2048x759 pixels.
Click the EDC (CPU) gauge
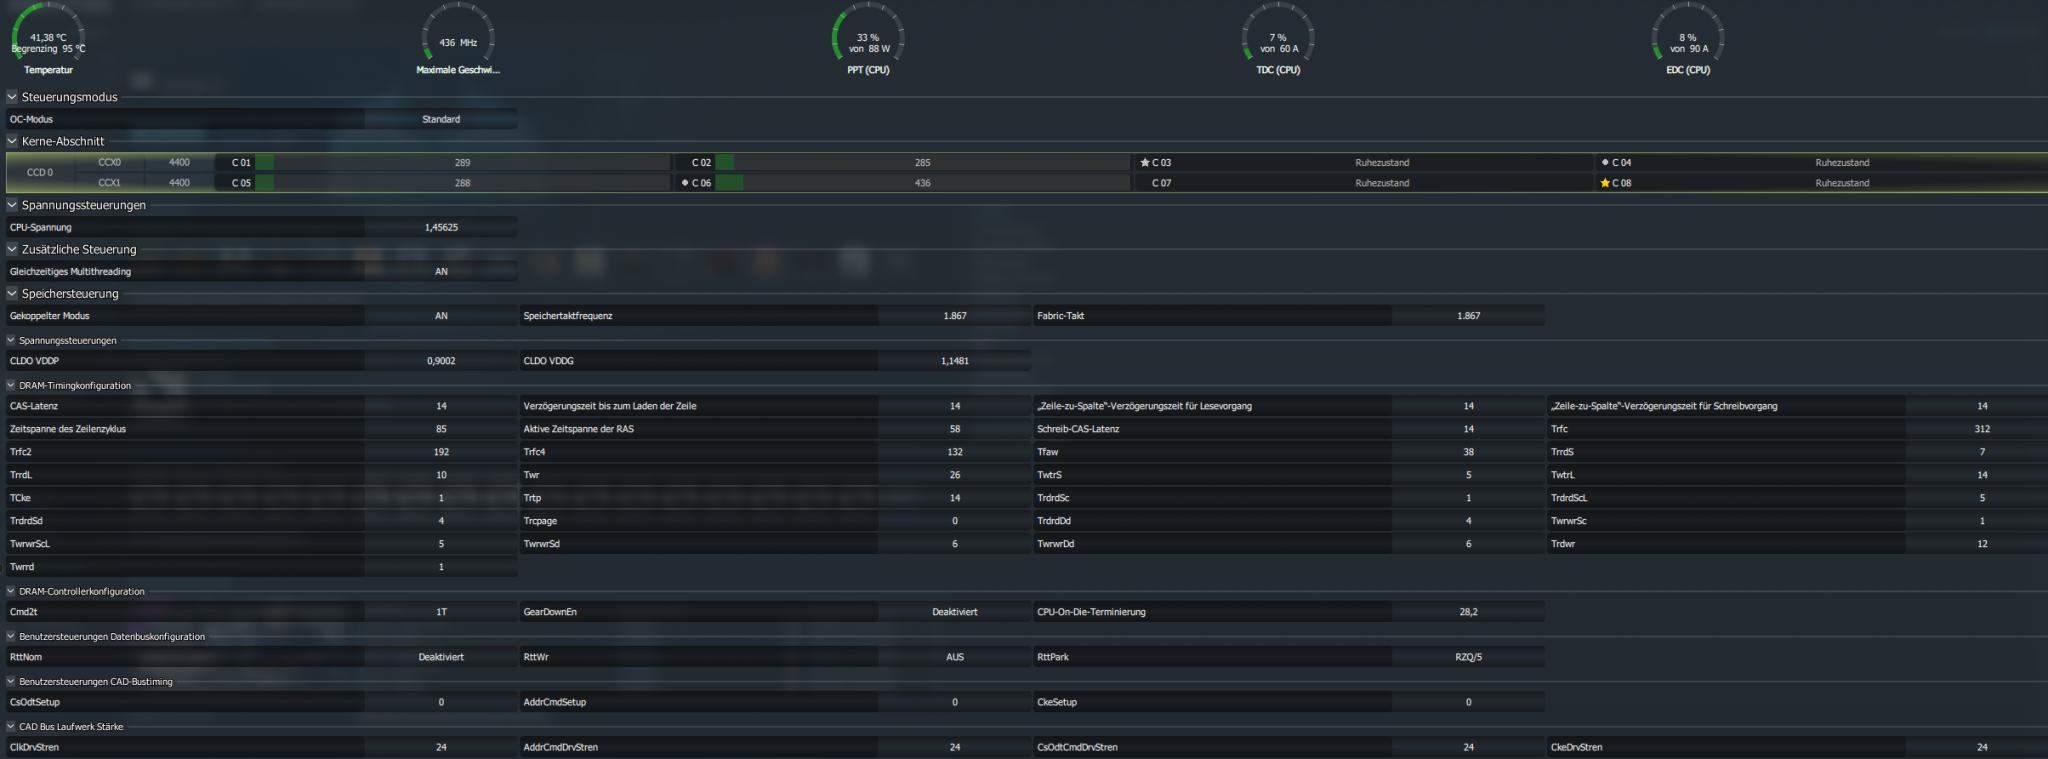[x=1688, y=40]
